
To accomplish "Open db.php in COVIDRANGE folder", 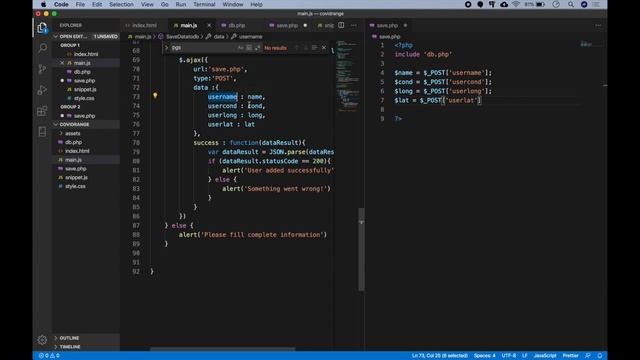I will tap(73, 142).
